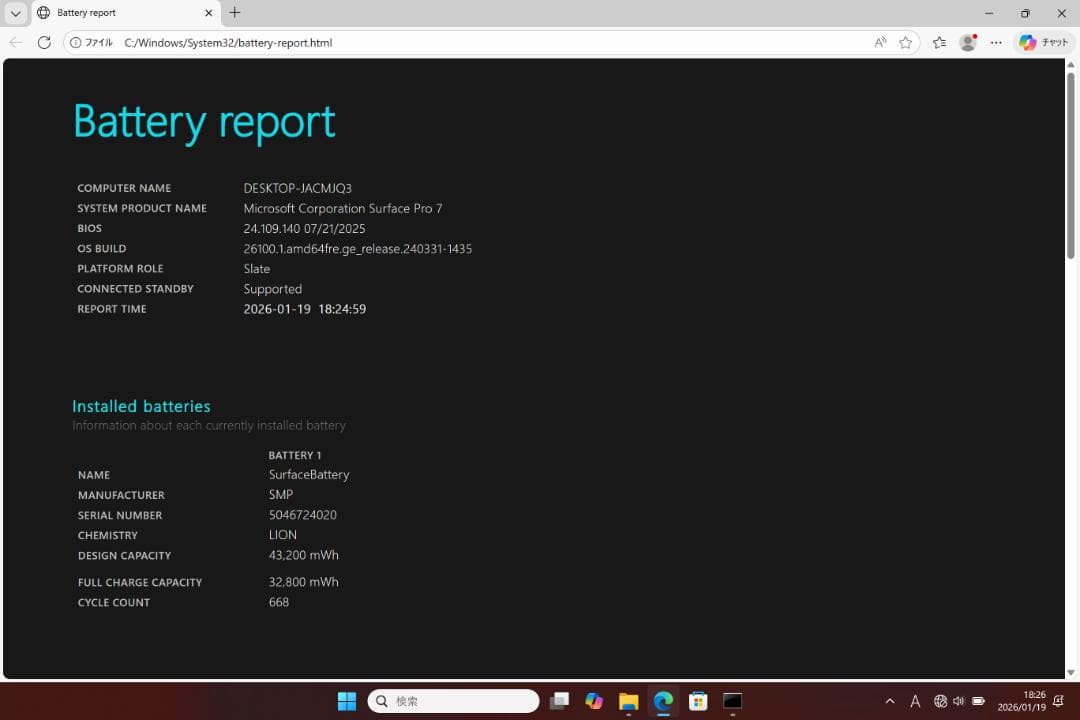Refresh the battery report page
Screen dimensions: 1080x720
pyautogui.click(x=43, y=43)
